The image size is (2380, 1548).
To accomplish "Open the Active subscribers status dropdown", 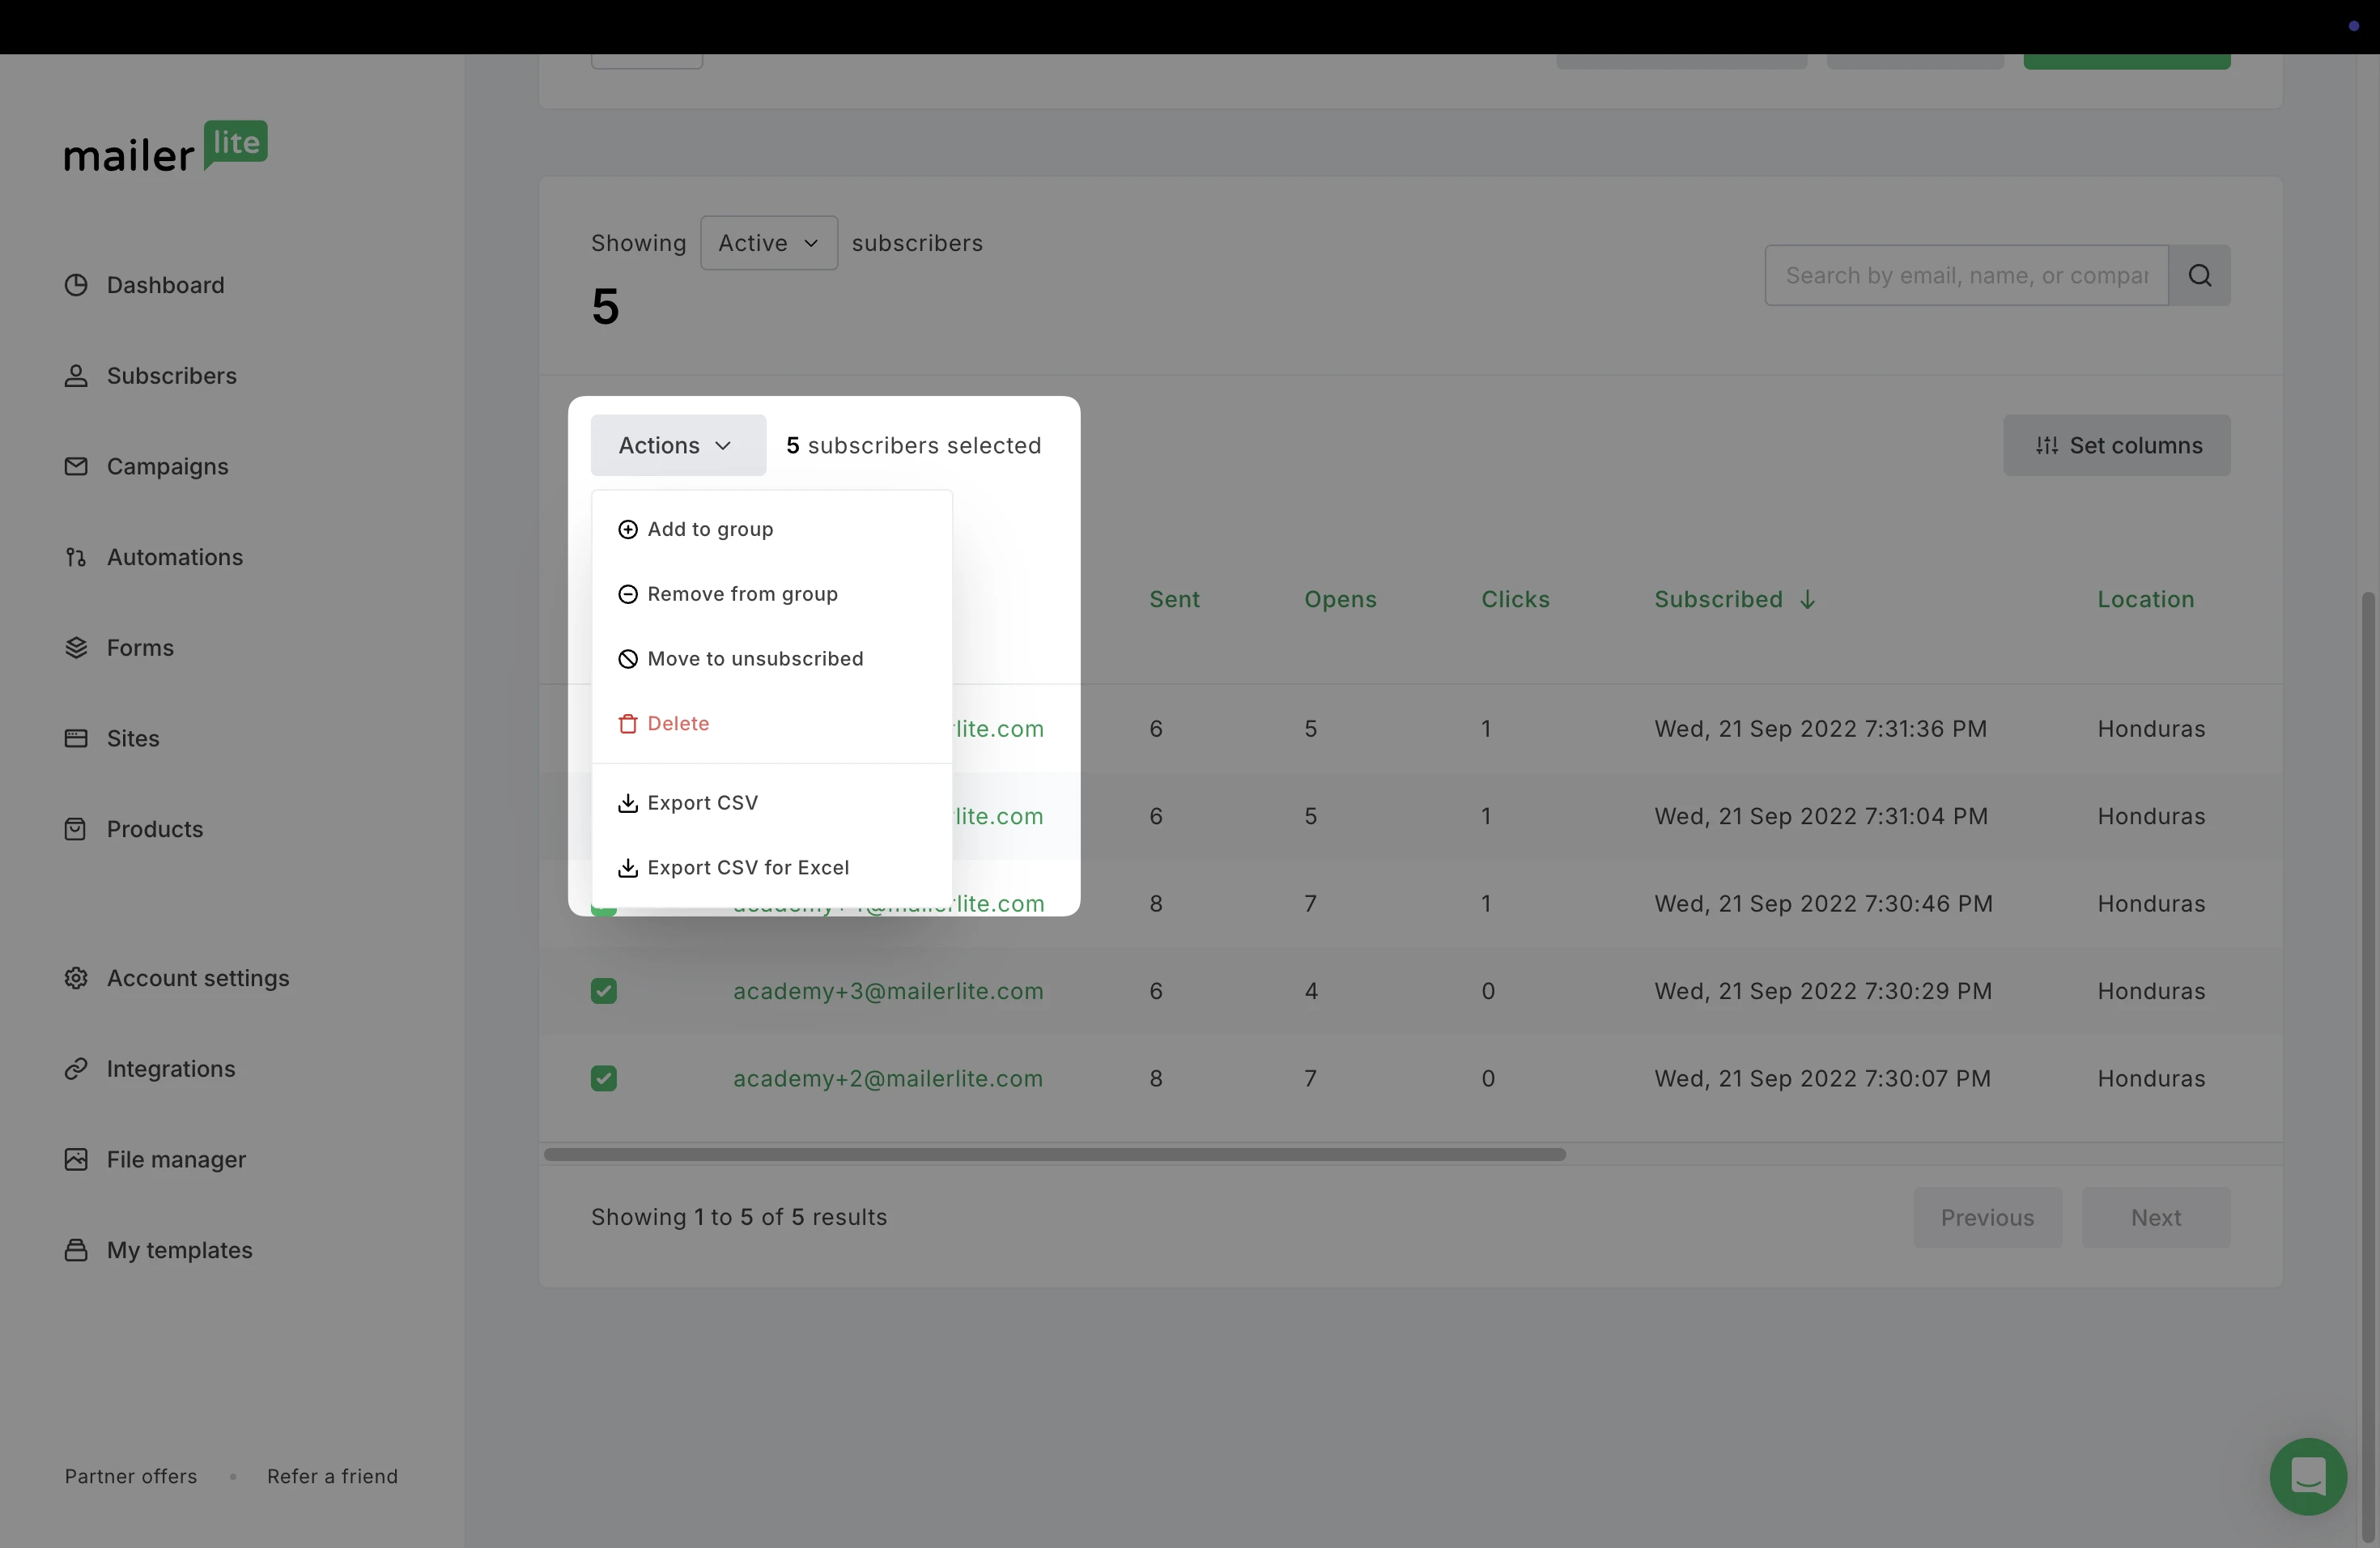I will pyautogui.click(x=768, y=243).
